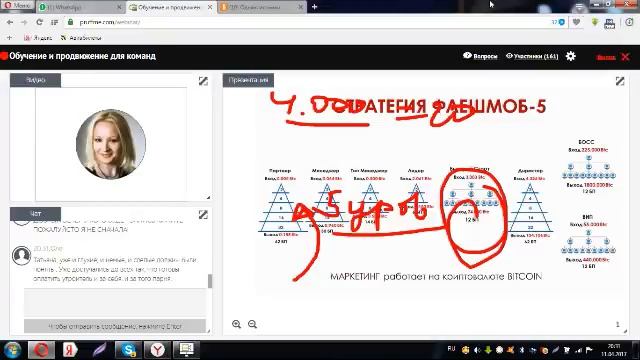
Task: Open the Вопросы panel
Action: point(480,56)
